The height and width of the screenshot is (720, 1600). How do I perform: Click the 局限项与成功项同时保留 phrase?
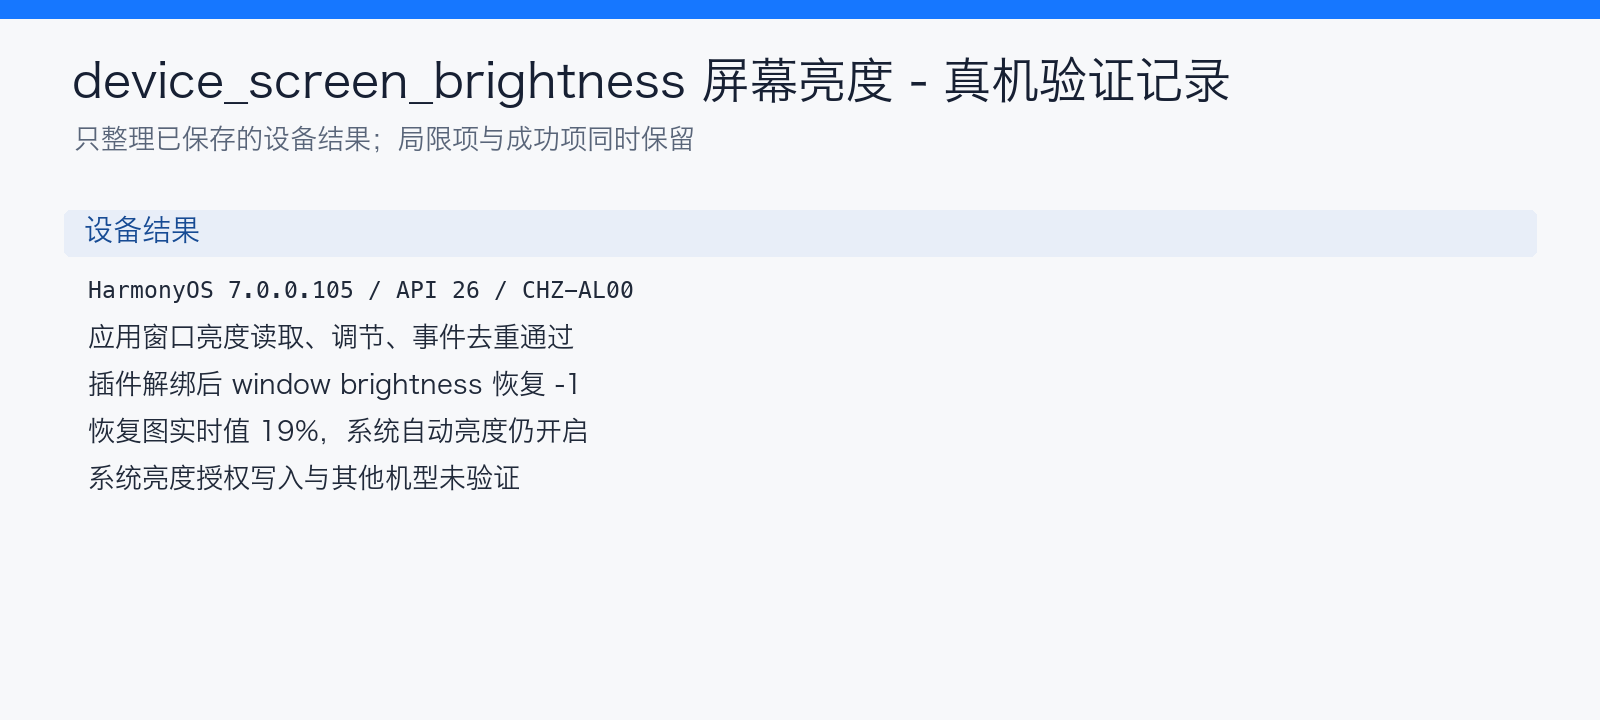tap(546, 139)
